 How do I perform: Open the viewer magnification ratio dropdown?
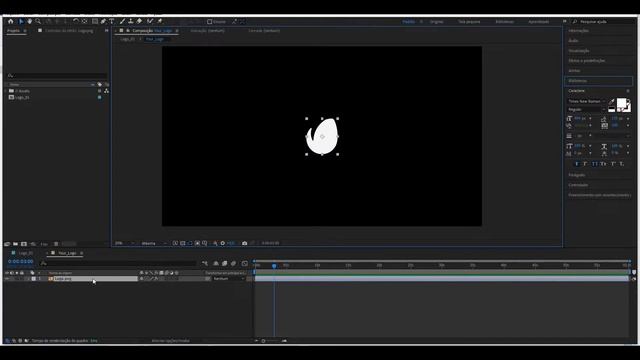(x=124, y=243)
